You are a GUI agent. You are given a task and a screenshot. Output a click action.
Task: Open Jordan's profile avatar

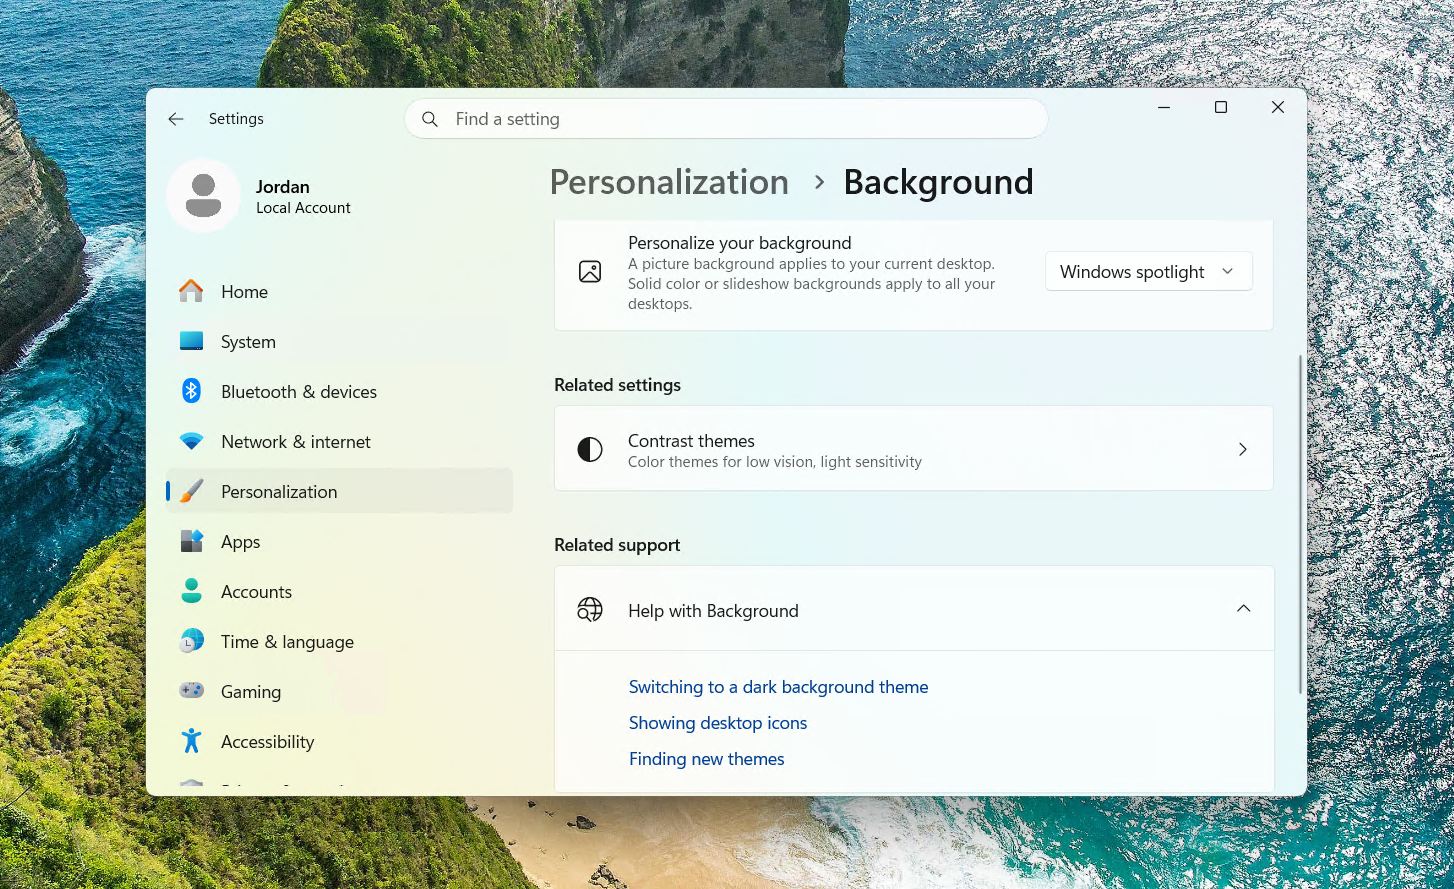pos(203,195)
